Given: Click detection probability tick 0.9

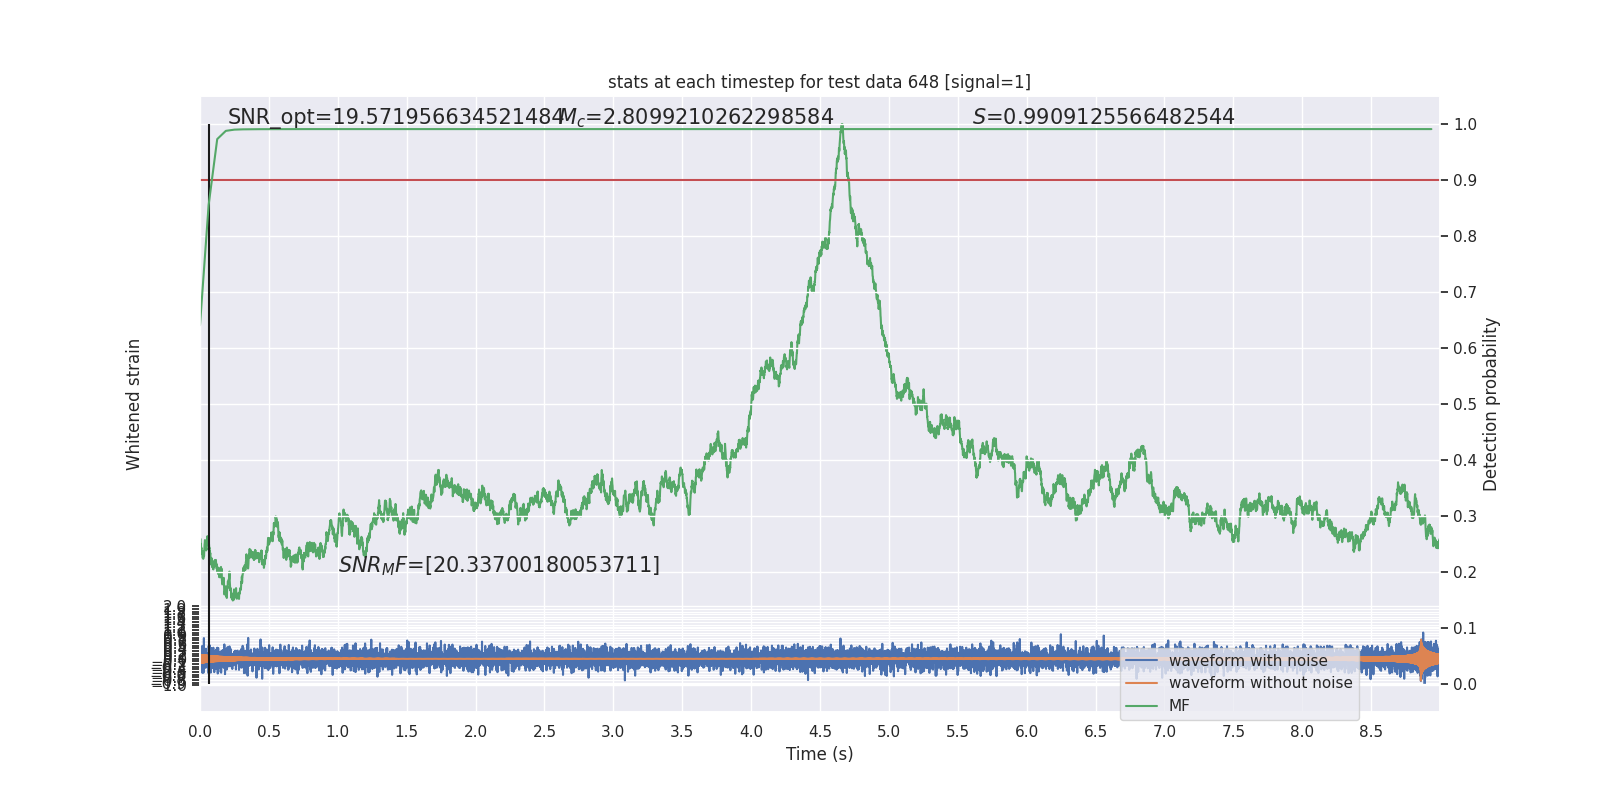Looking at the screenshot, I should [x=1465, y=181].
